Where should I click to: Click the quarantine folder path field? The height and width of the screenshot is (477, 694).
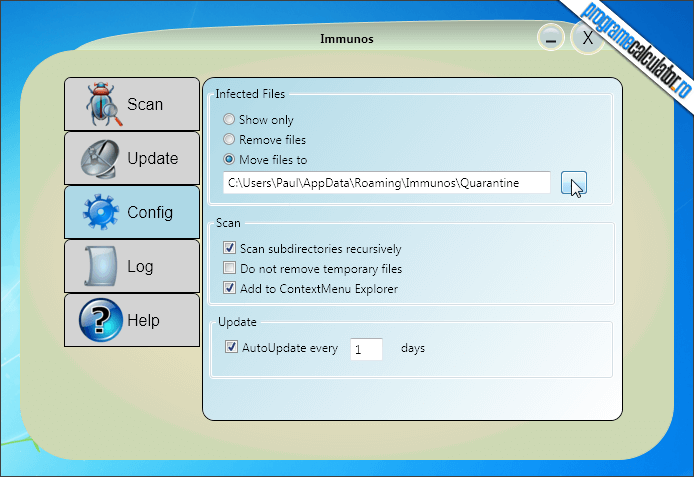[x=387, y=183]
